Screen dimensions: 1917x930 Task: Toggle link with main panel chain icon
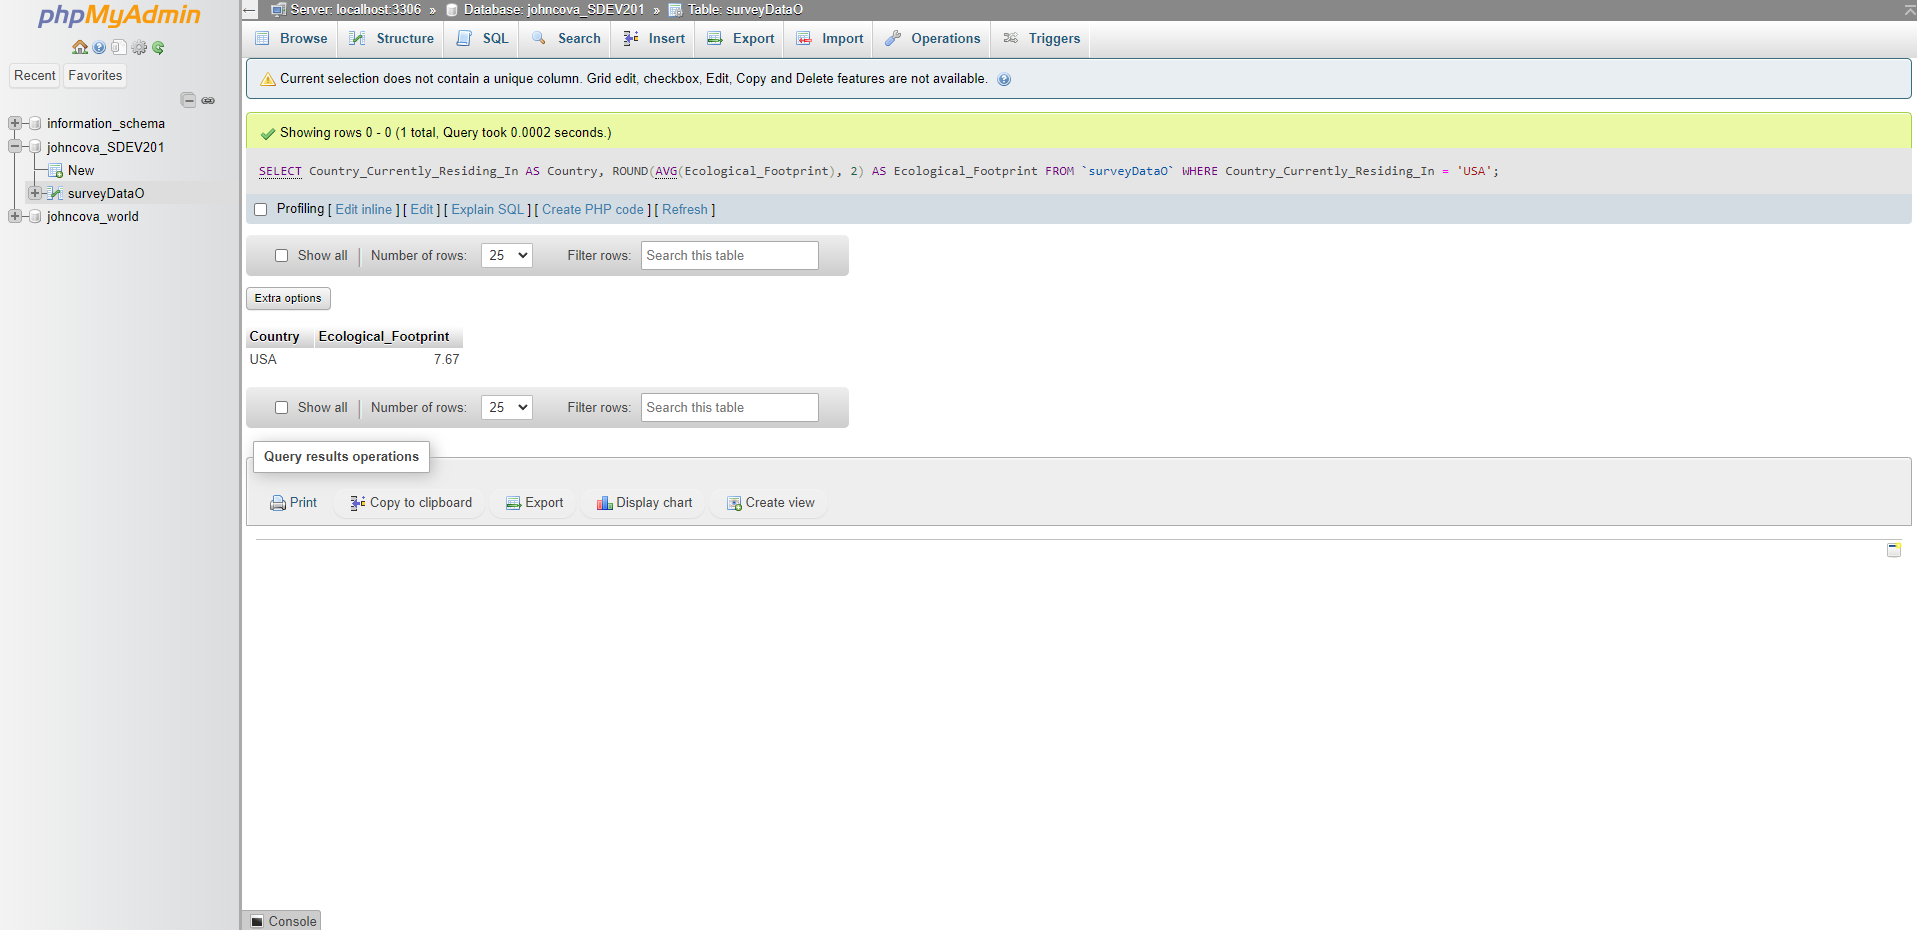pos(208,100)
